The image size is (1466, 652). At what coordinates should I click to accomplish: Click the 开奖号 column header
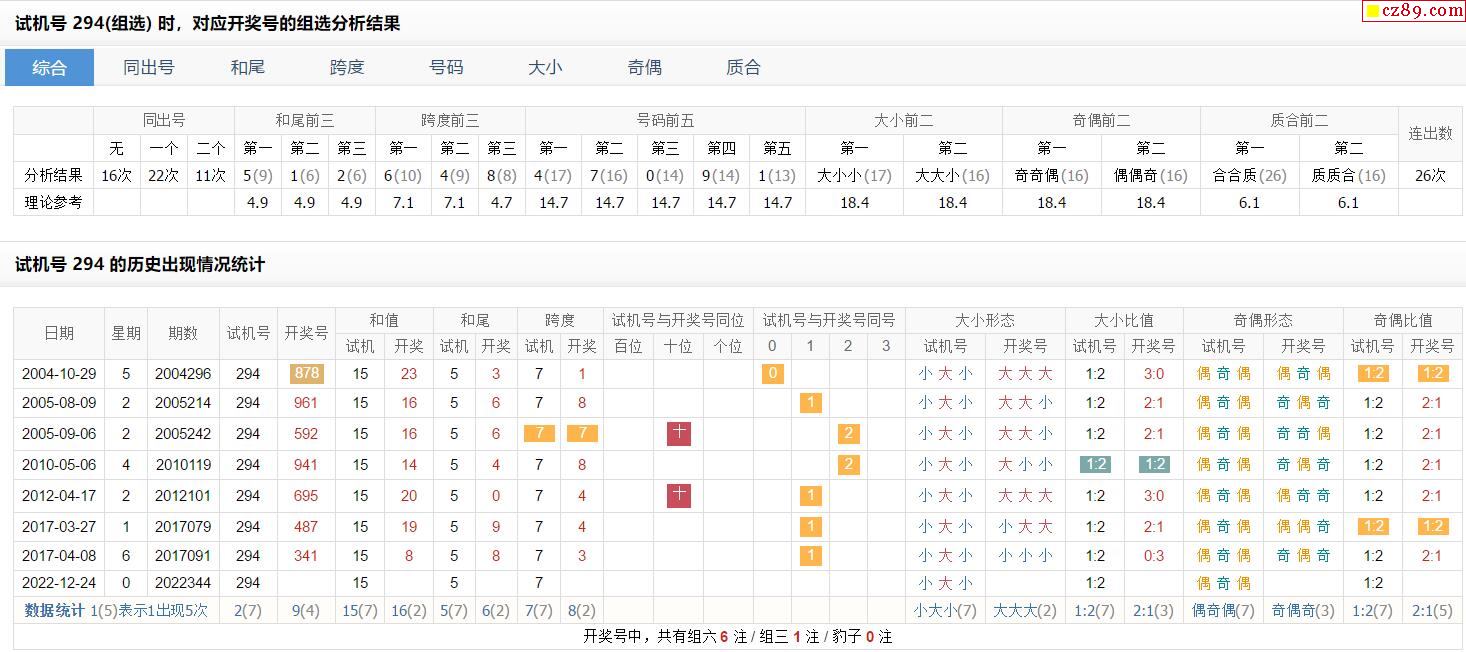(x=306, y=333)
